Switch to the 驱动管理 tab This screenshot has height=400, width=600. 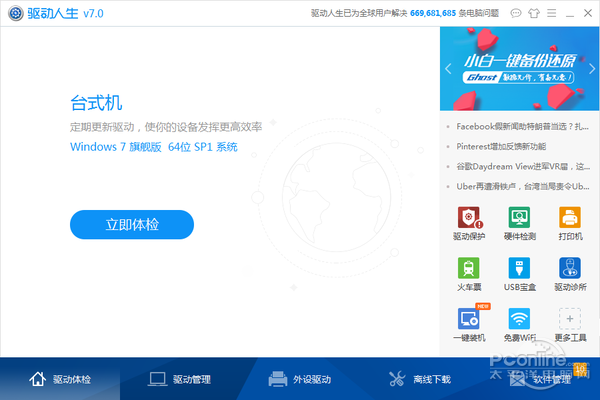(179, 379)
